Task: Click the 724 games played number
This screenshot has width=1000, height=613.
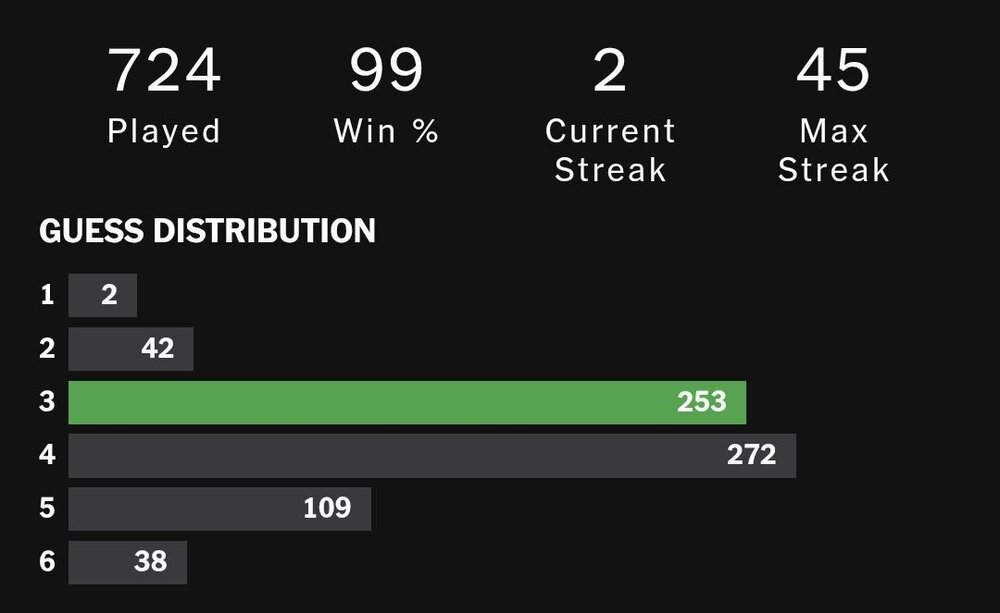Action: tap(164, 71)
